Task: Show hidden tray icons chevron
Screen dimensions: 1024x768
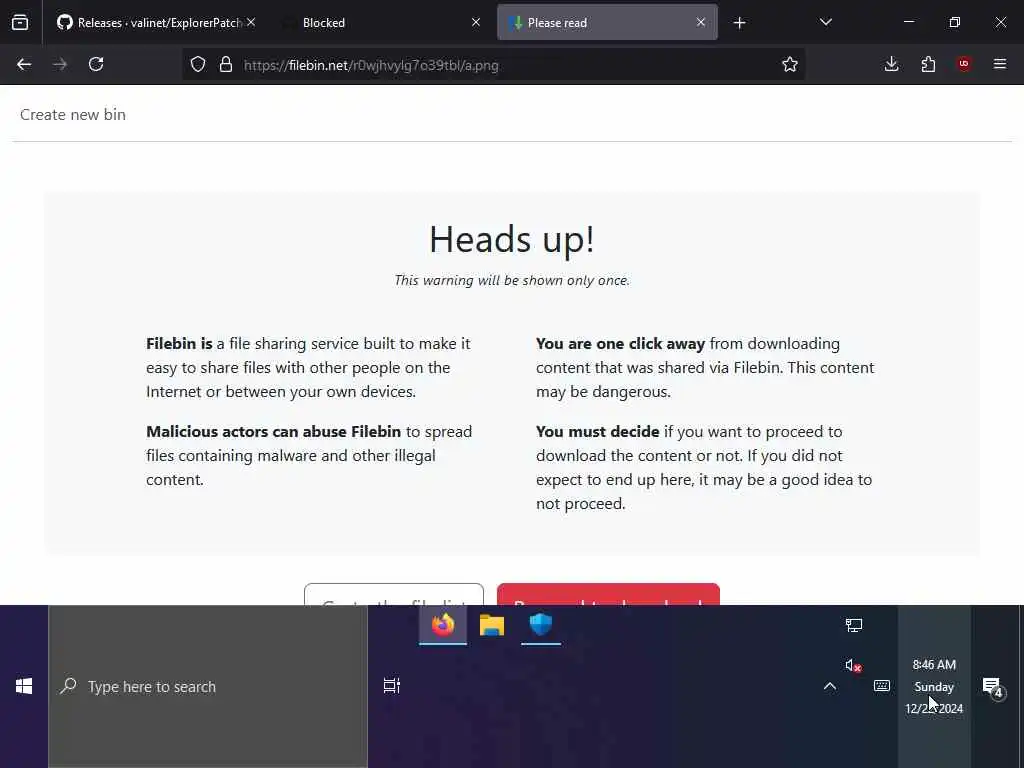Action: click(x=829, y=686)
